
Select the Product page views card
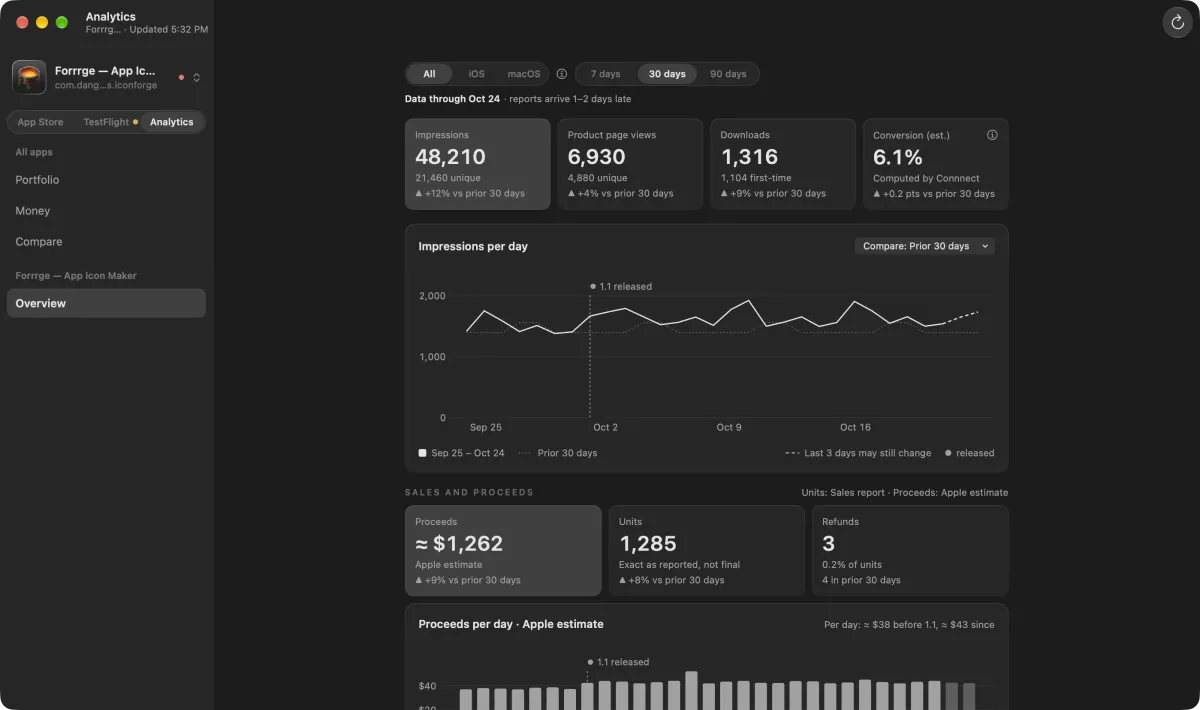click(x=631, y=164)
